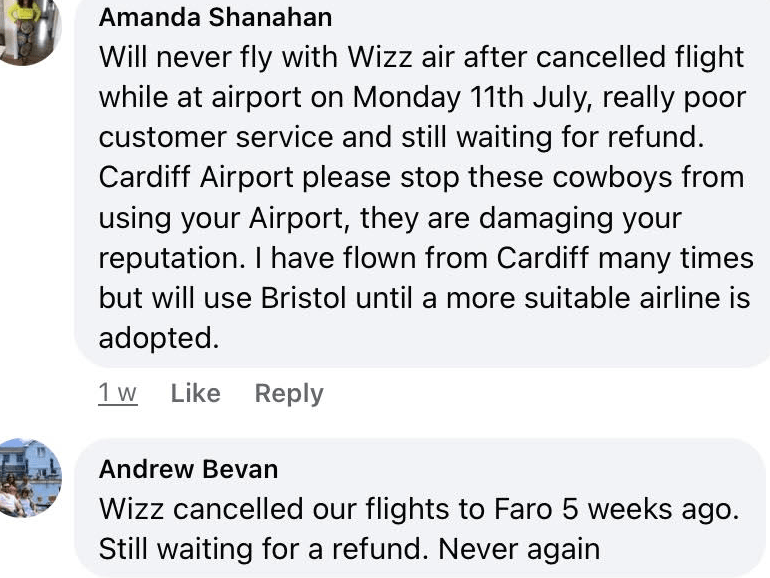Open the "1 w" timestamp link

point(117,393)
